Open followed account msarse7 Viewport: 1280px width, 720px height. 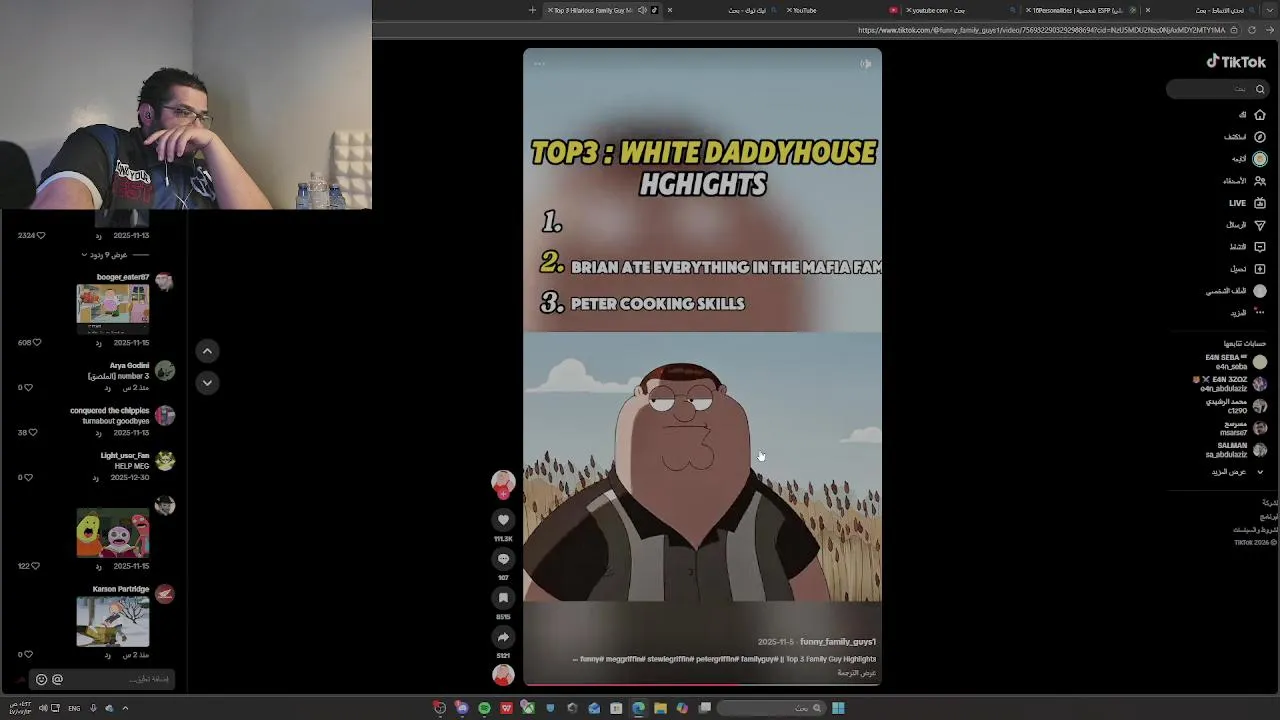click(1242, 428)
